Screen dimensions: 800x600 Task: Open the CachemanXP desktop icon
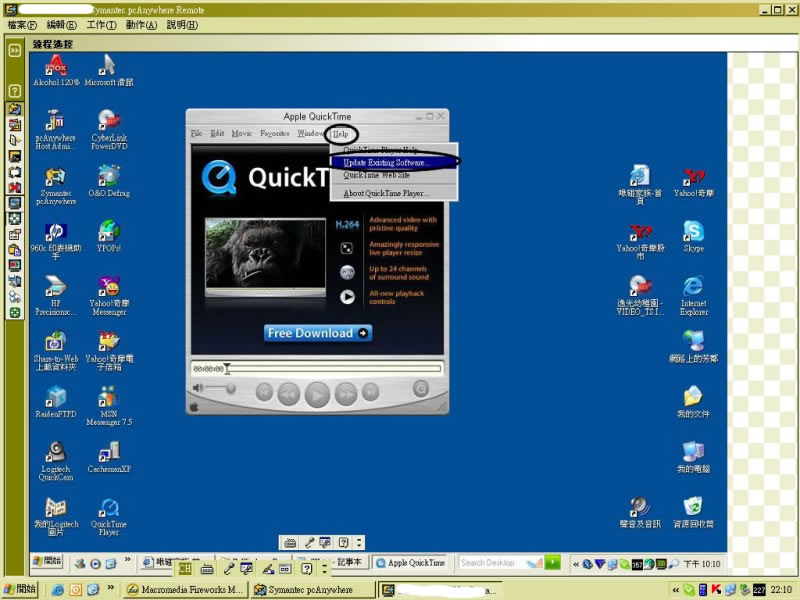pos(109,457)
